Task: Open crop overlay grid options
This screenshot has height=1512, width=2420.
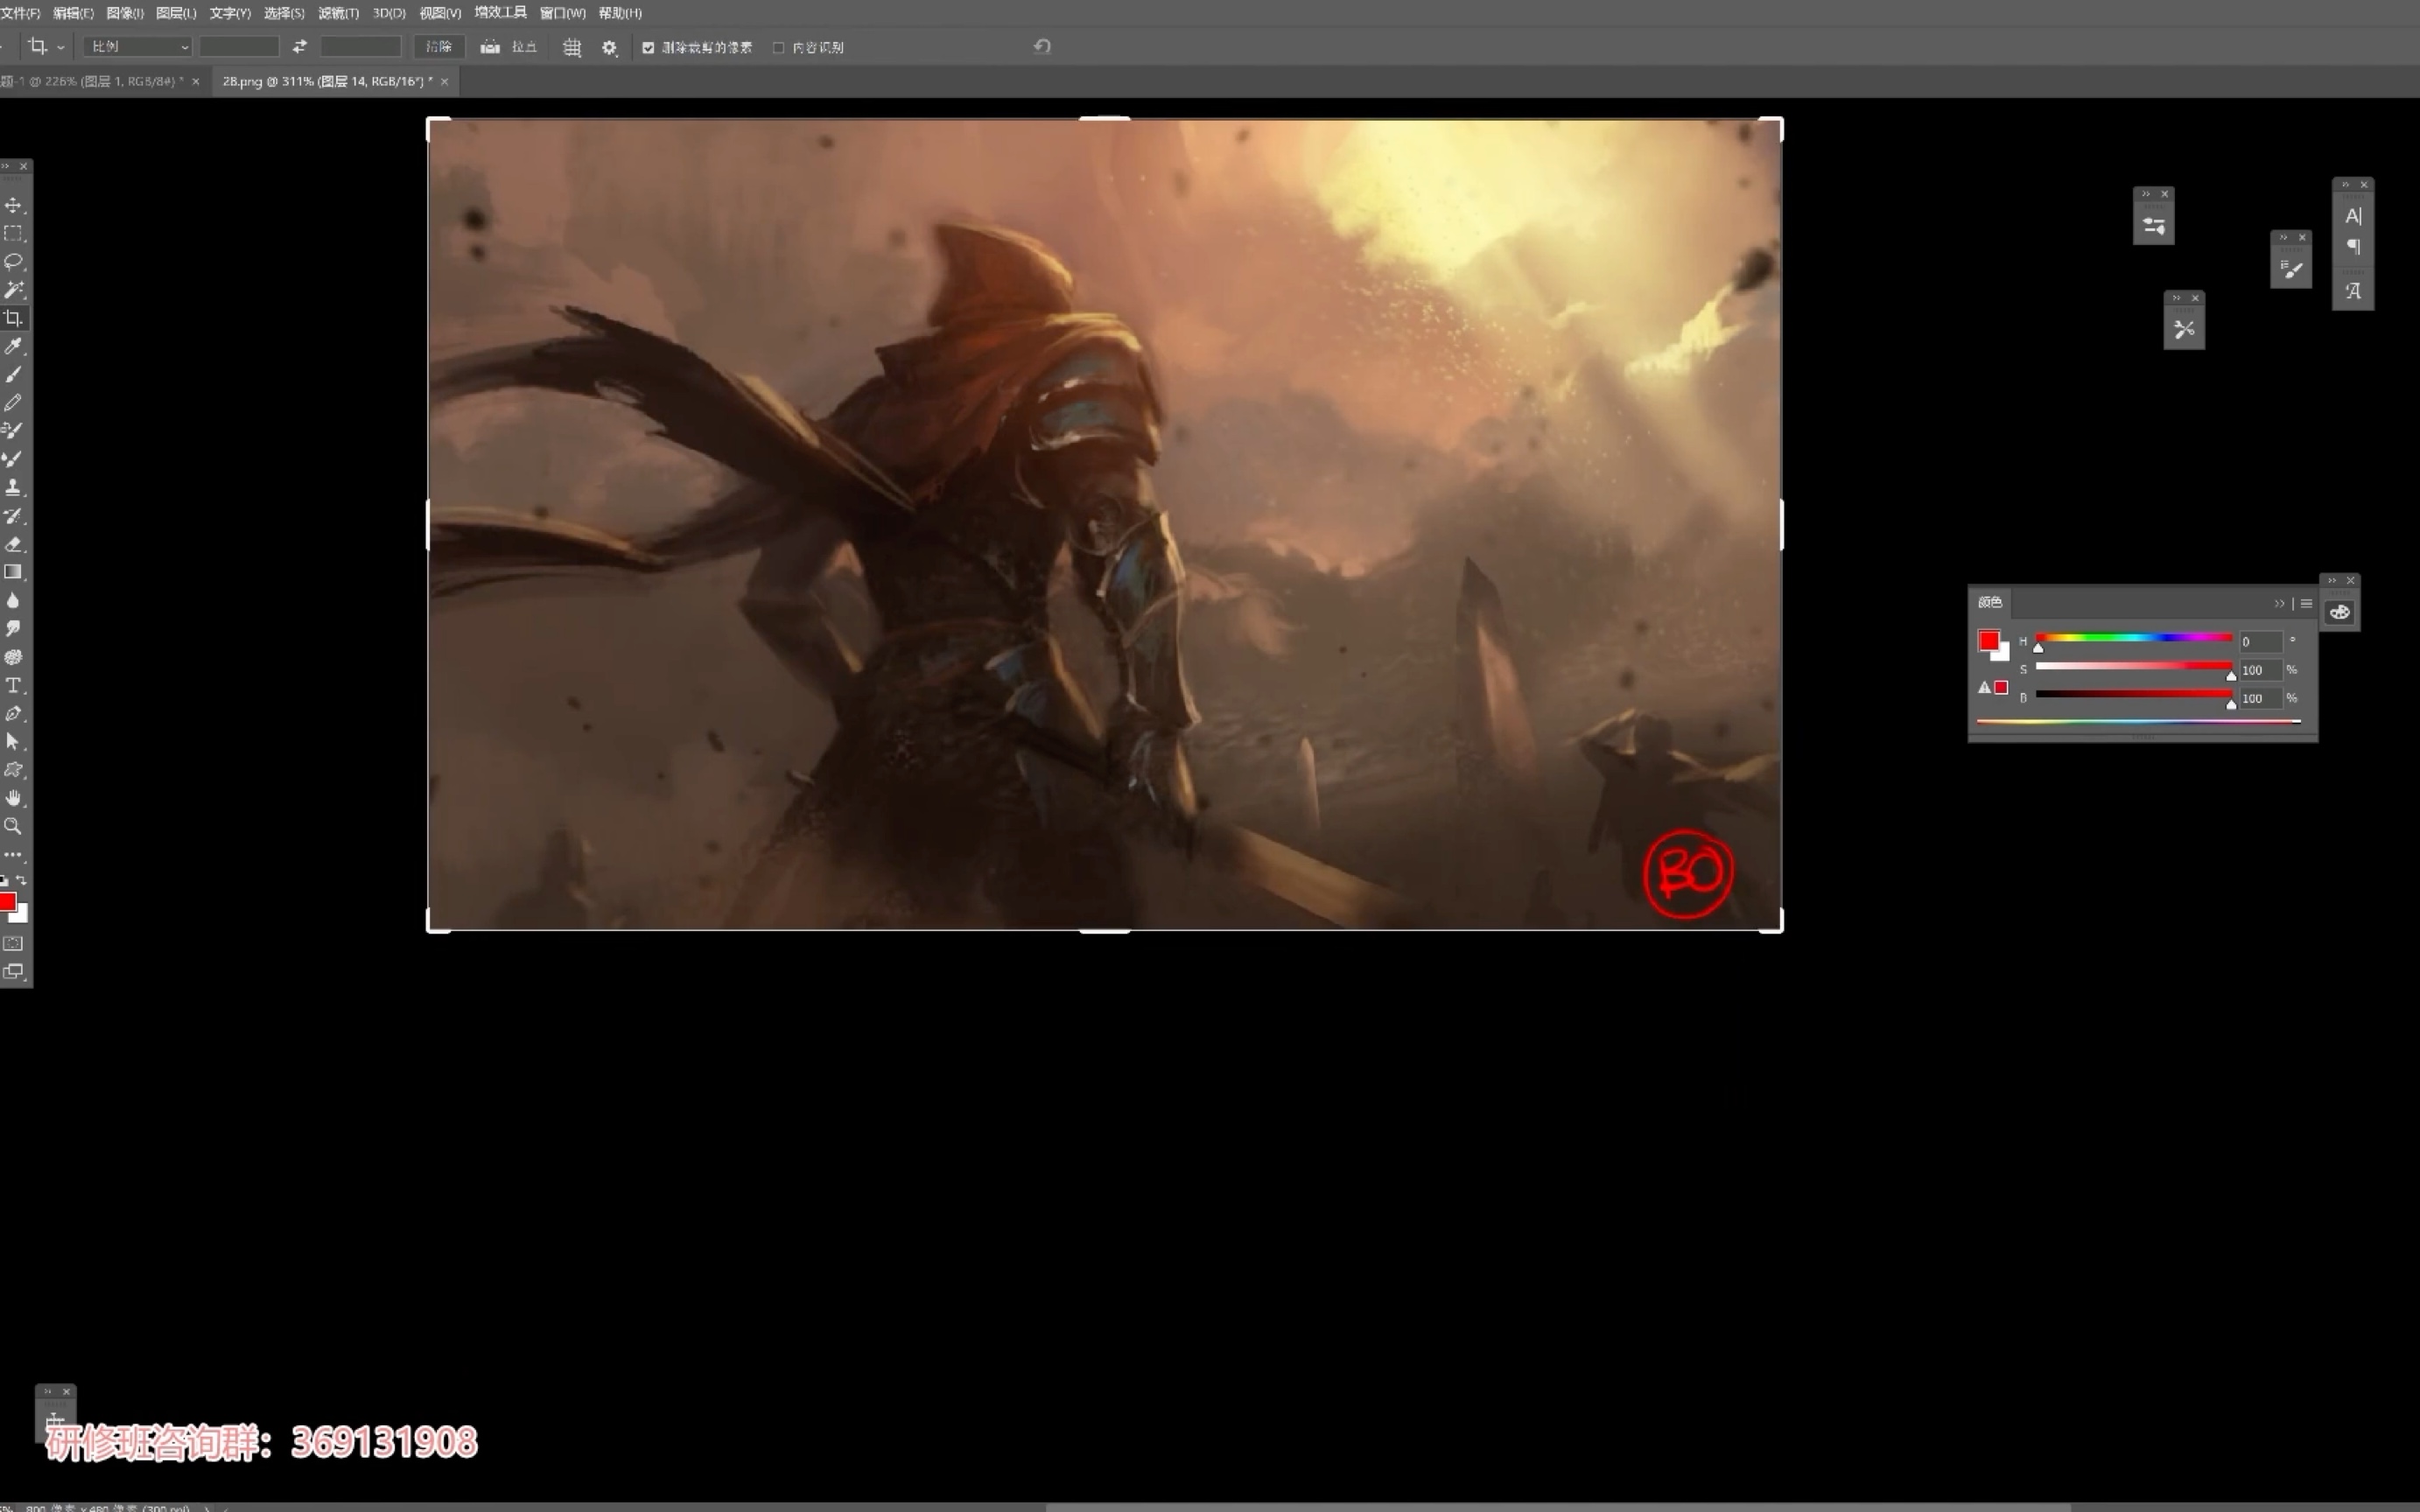Action: [x=572, y=47]
